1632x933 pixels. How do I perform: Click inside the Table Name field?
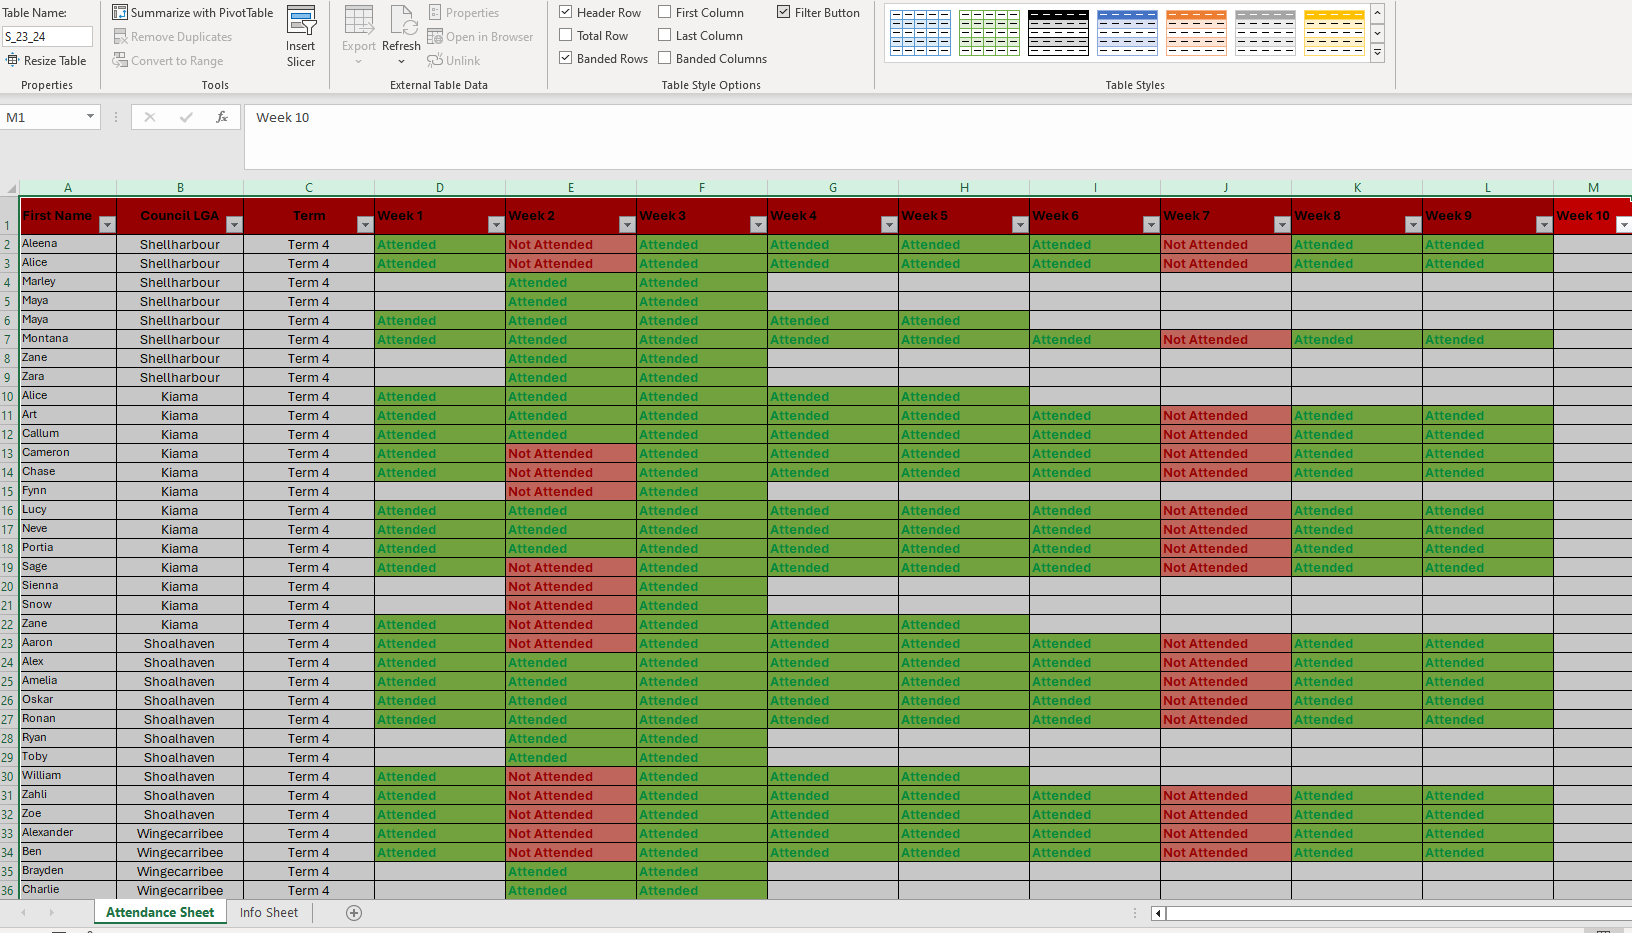pyautogui.click(x=47, y=35)
